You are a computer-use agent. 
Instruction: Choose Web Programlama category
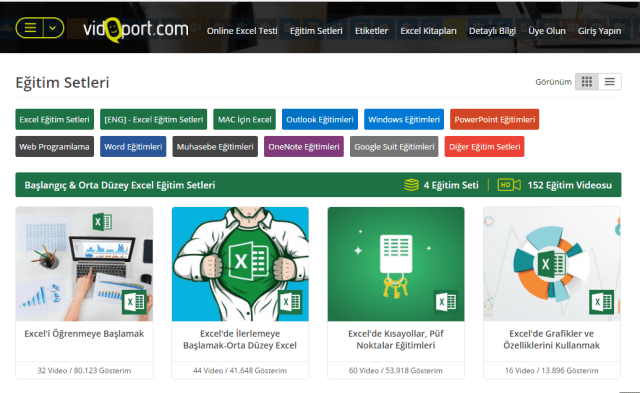pos(55,147)
